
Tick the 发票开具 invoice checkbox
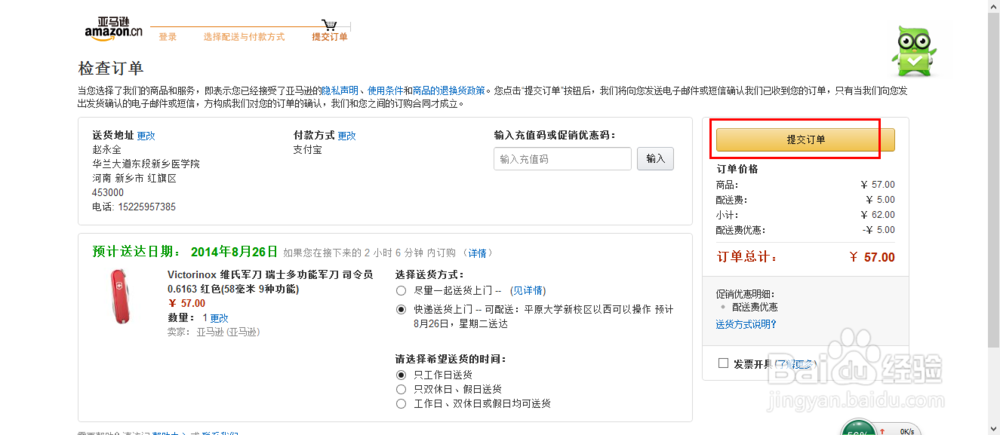pyautogui.click(x=723, y=363)
